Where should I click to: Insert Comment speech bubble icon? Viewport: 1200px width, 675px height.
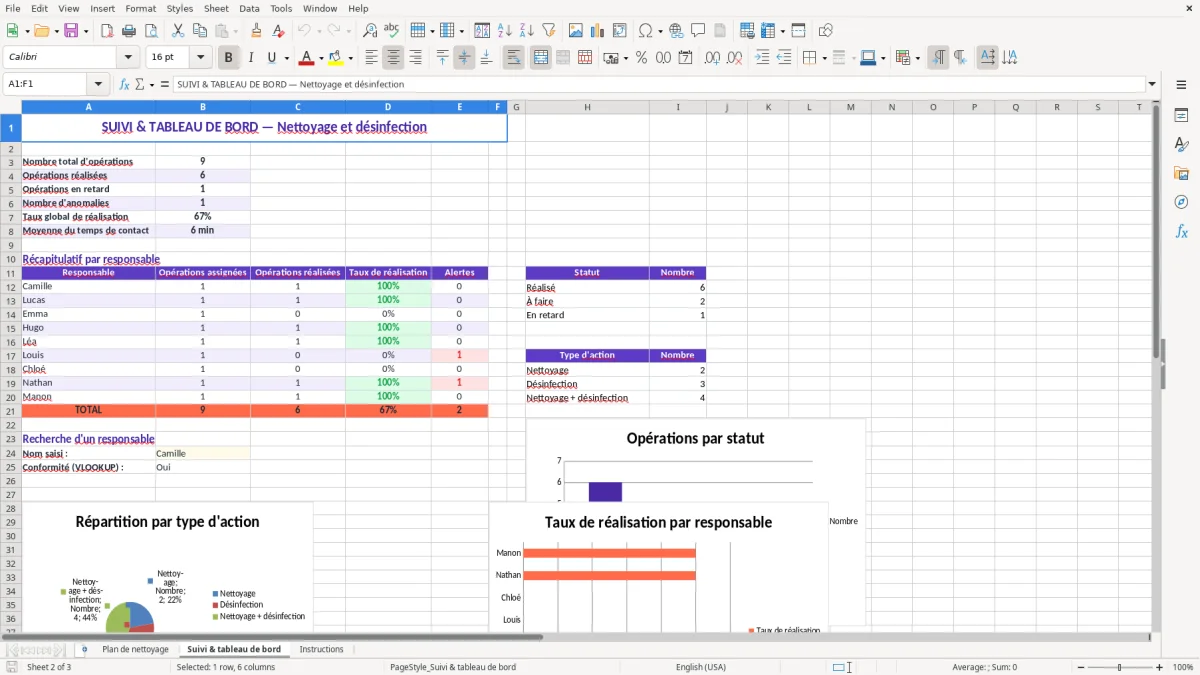click(x=698, y=31)
